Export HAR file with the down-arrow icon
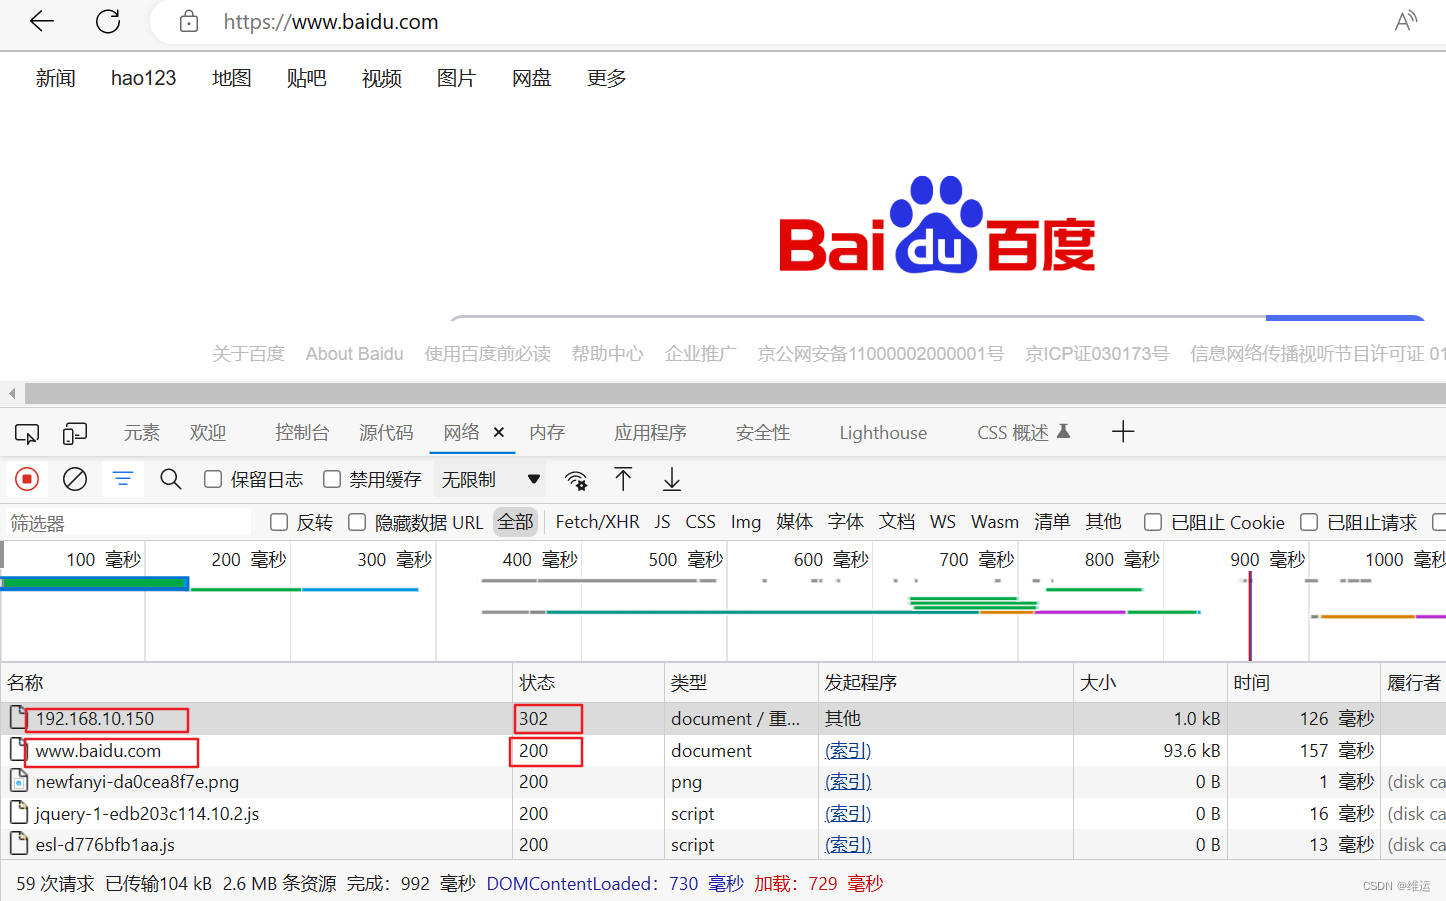This screenshot has height=901, width=1446. coord(672,479)
